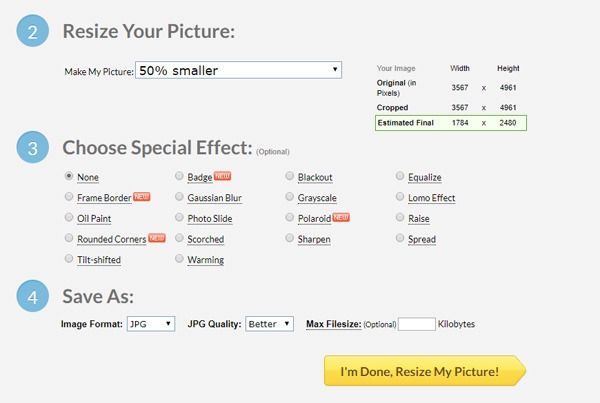Click the NEW badge beside Badge effect
Screen dimensions: 600x403
pos(222,176)
